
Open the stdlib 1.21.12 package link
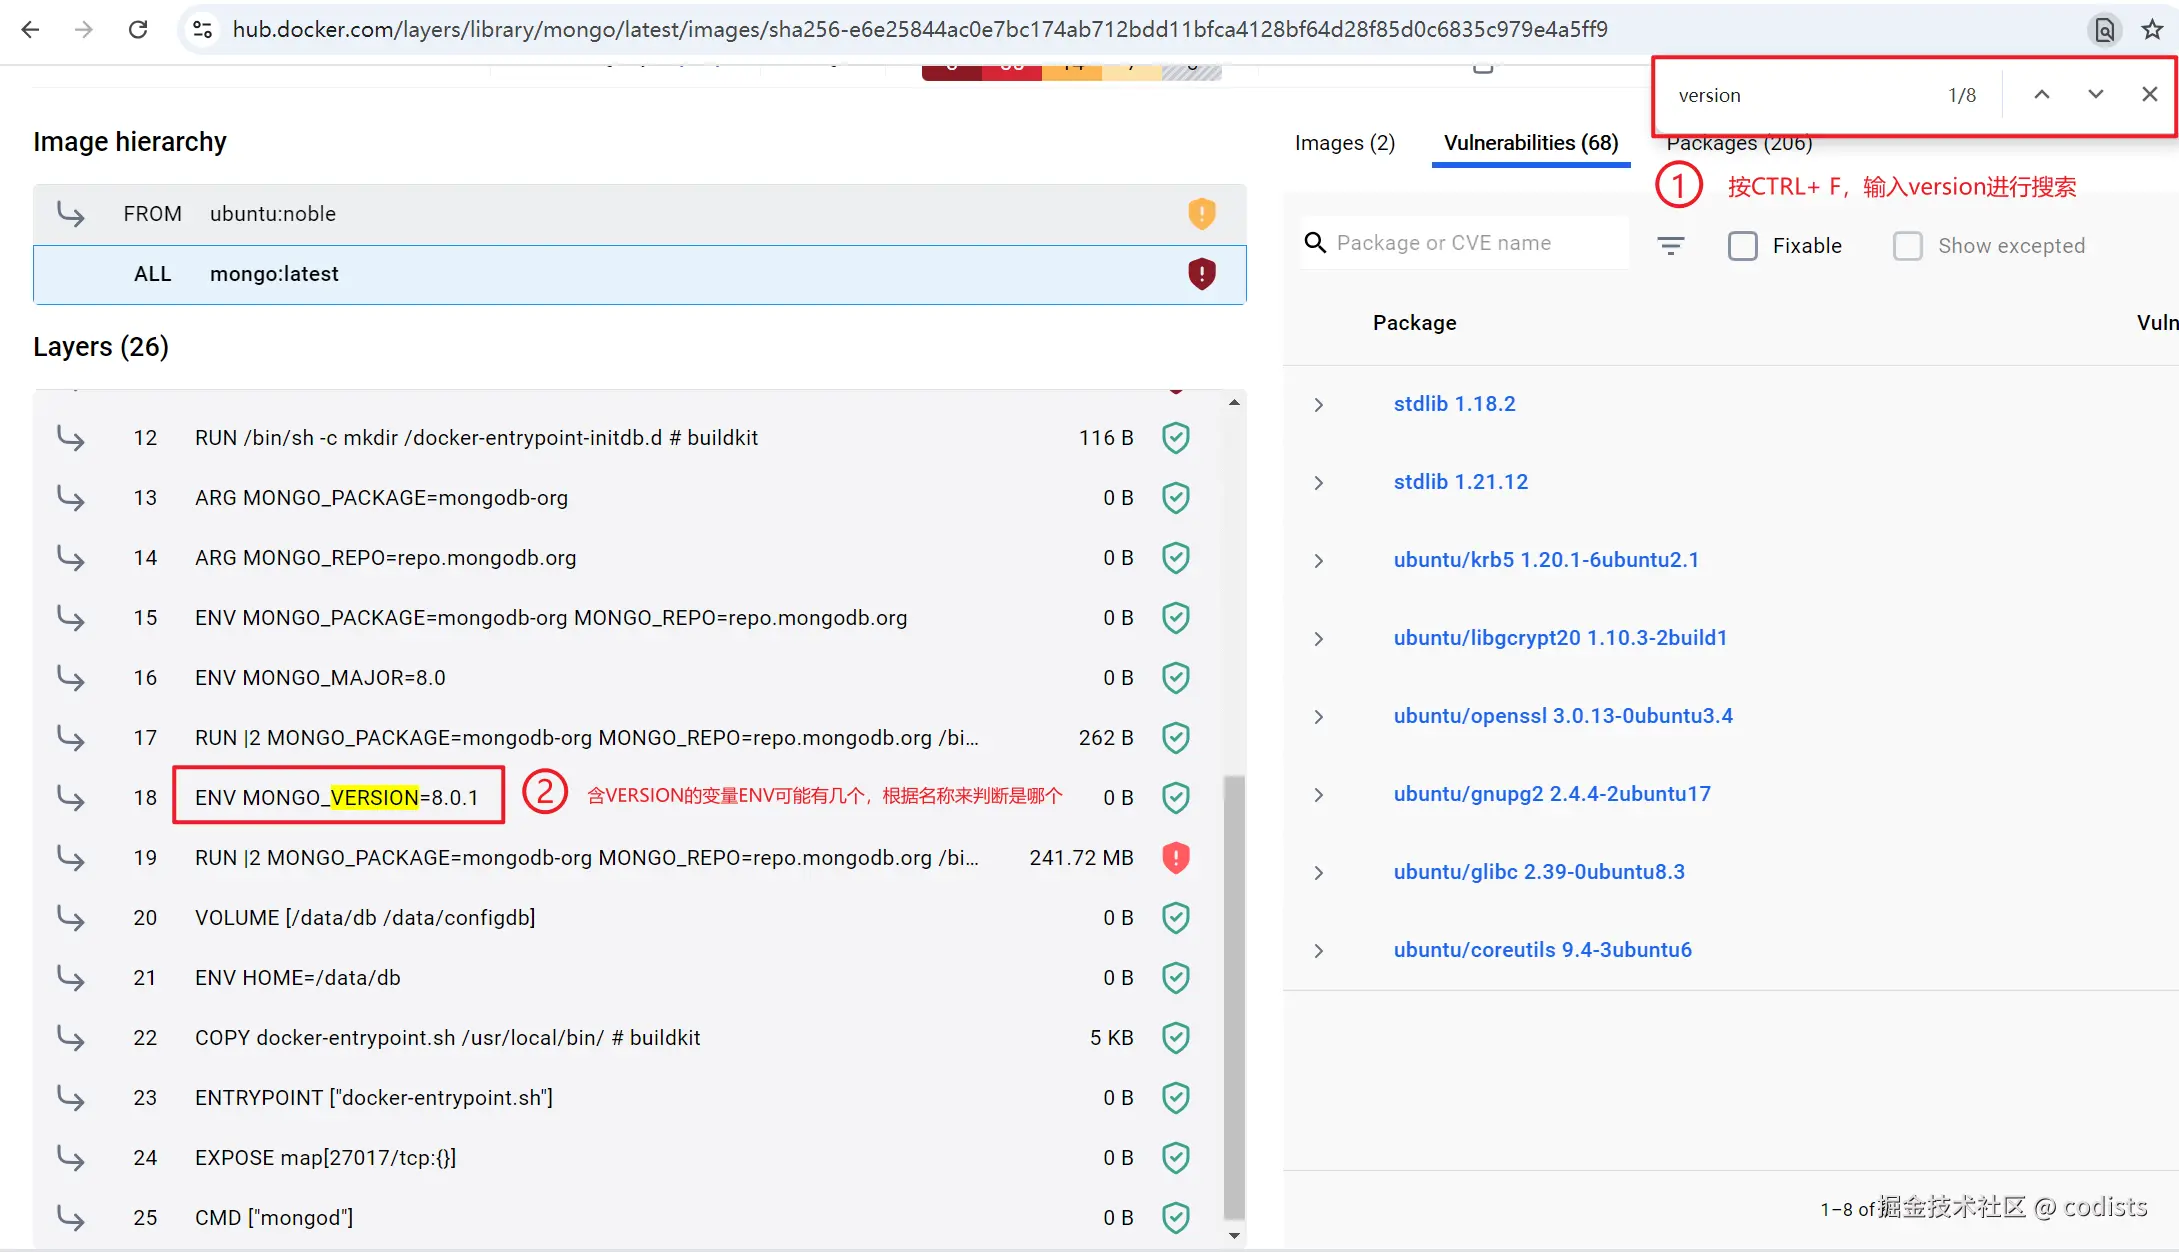[1460, 481]
